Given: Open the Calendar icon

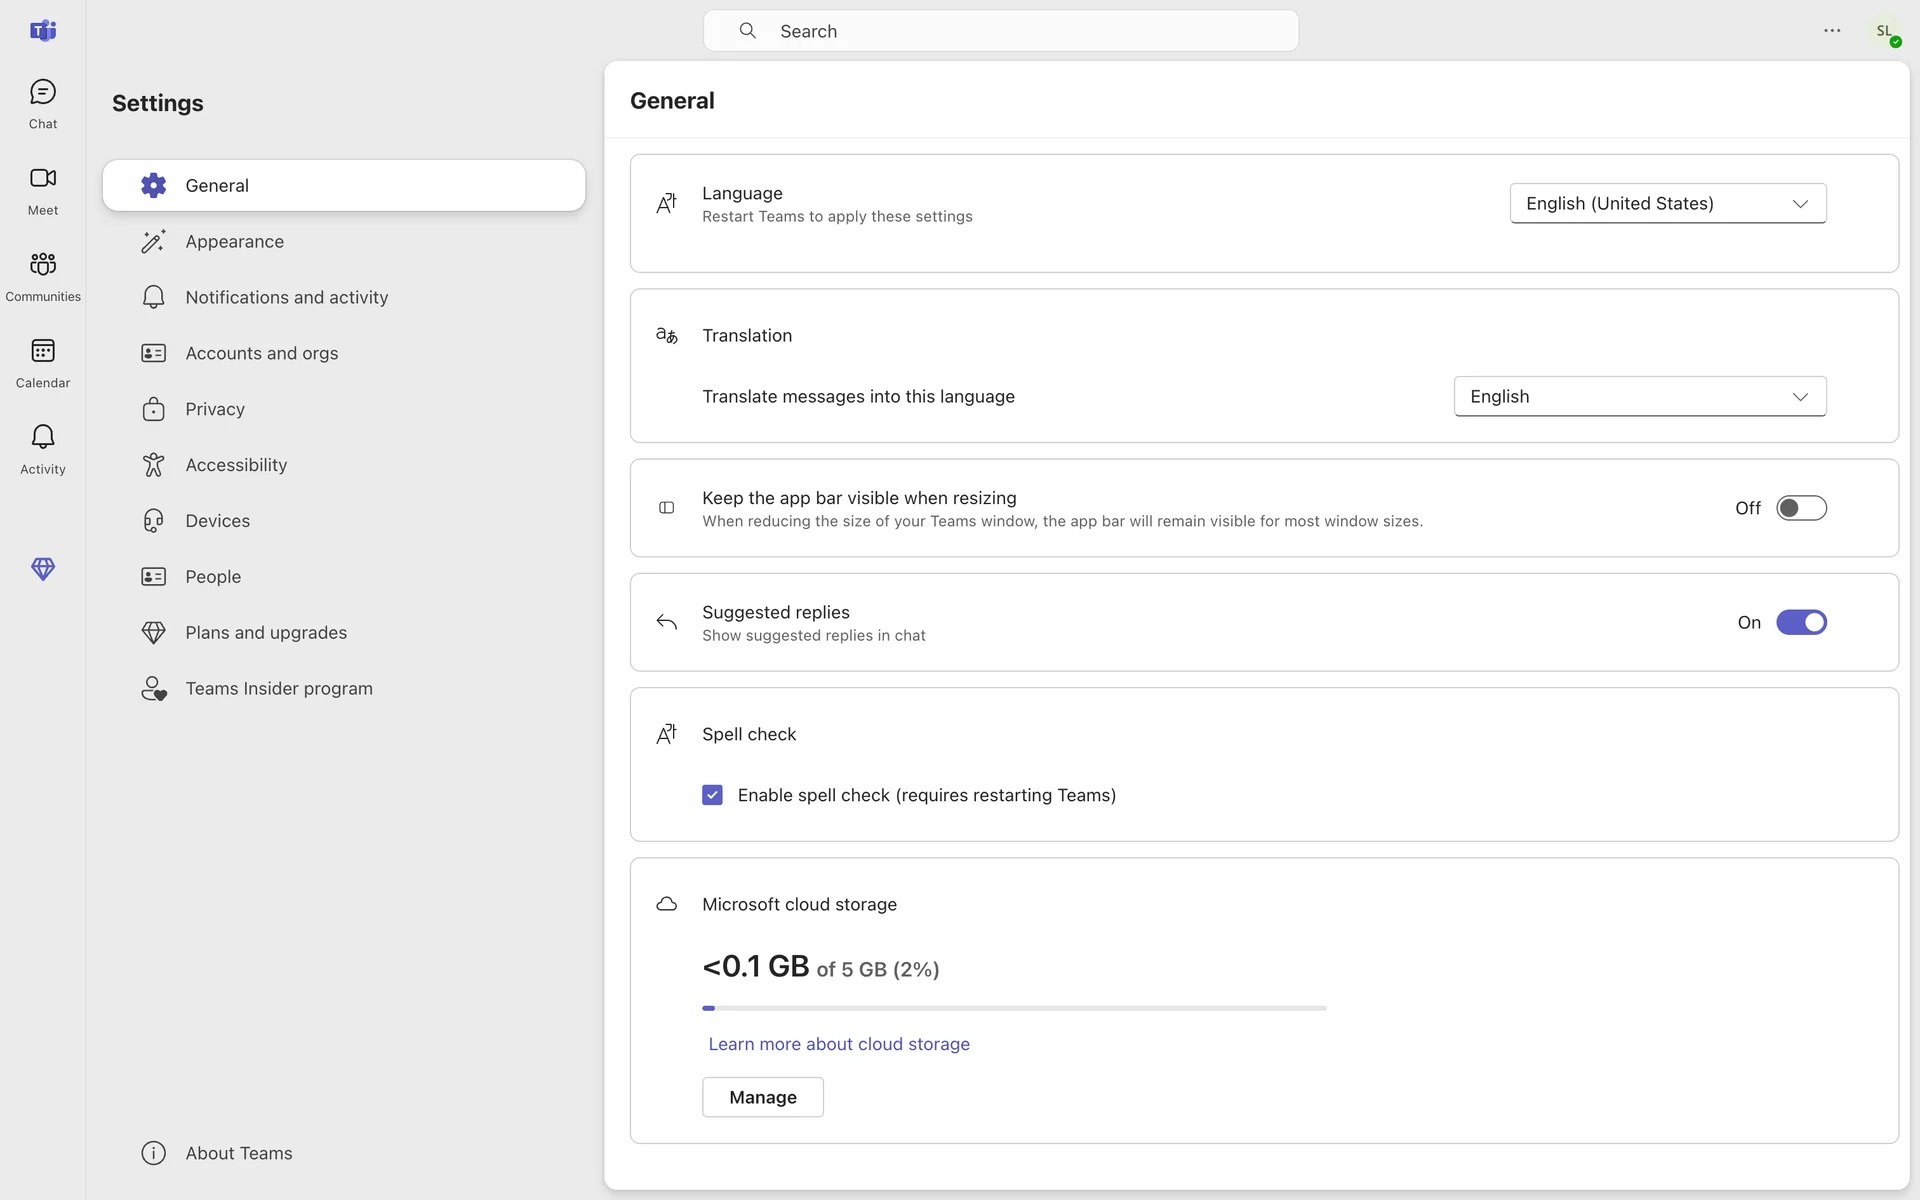Looking at the screenshot, I should tap(42, 362).
